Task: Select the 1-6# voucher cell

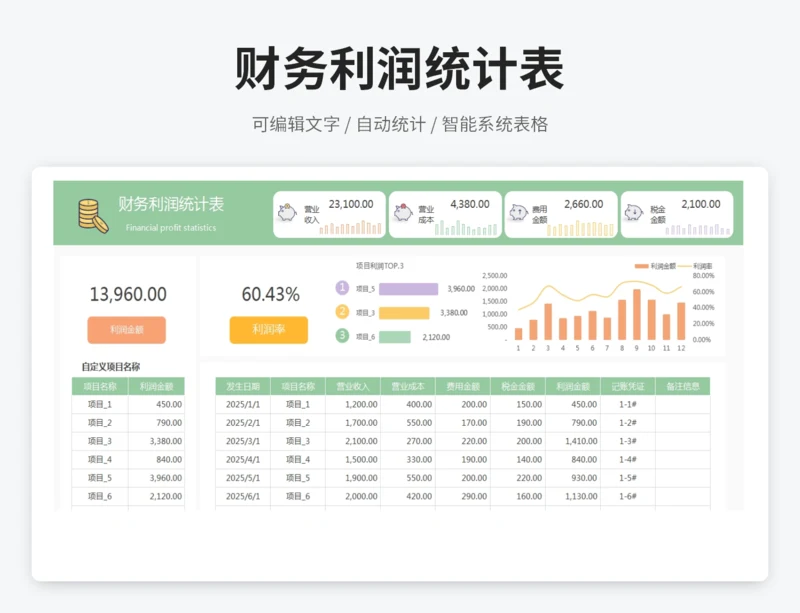Action: 628,496
